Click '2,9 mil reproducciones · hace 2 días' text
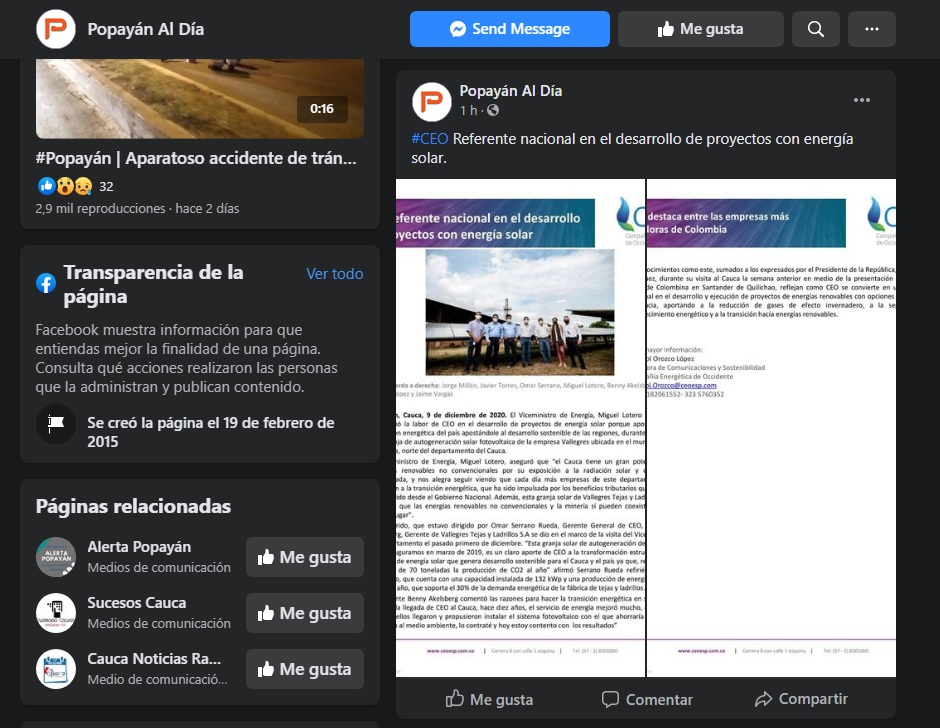This screenshot has height=728, width=940. [x=137, y=209]
